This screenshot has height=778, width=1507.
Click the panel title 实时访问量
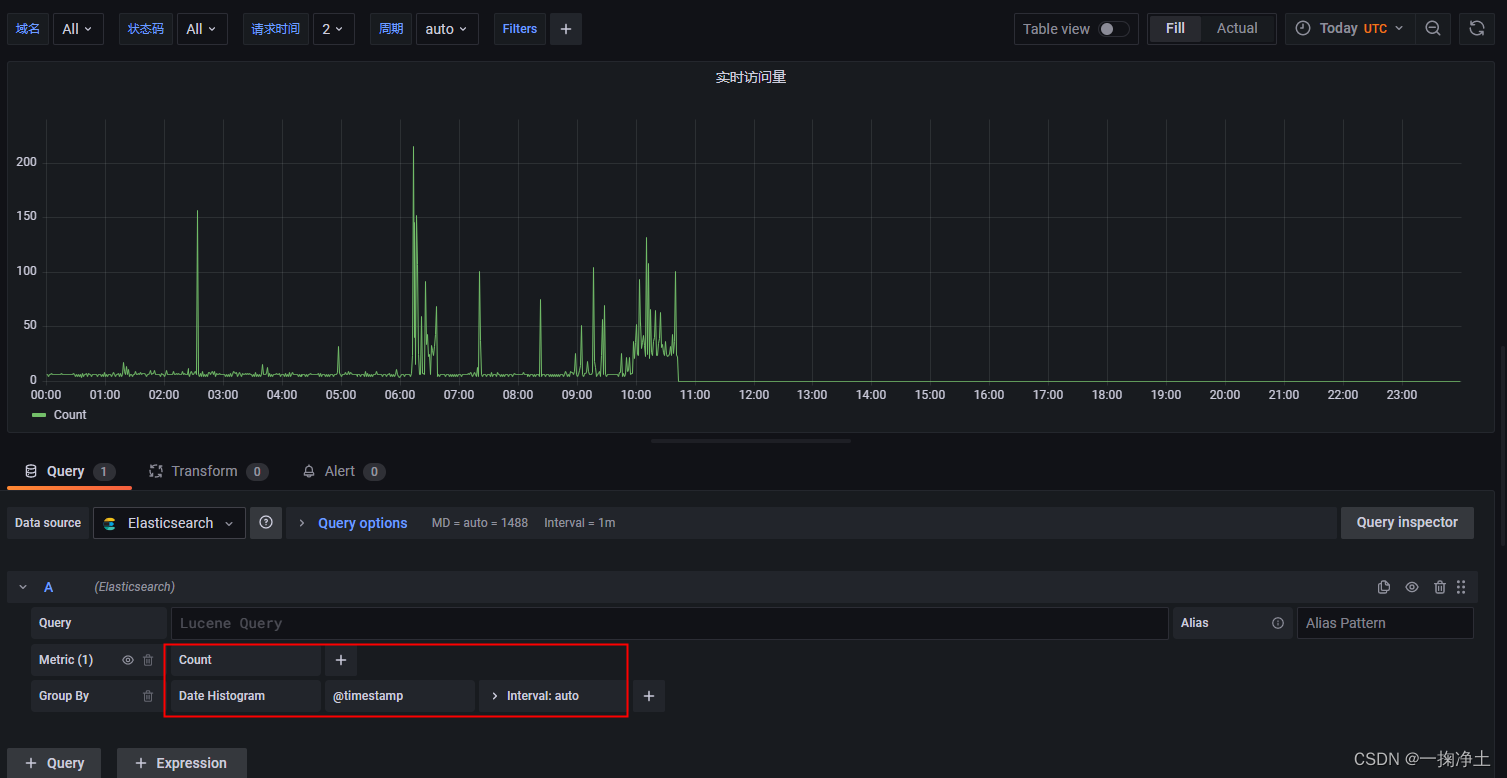(751, 77)
